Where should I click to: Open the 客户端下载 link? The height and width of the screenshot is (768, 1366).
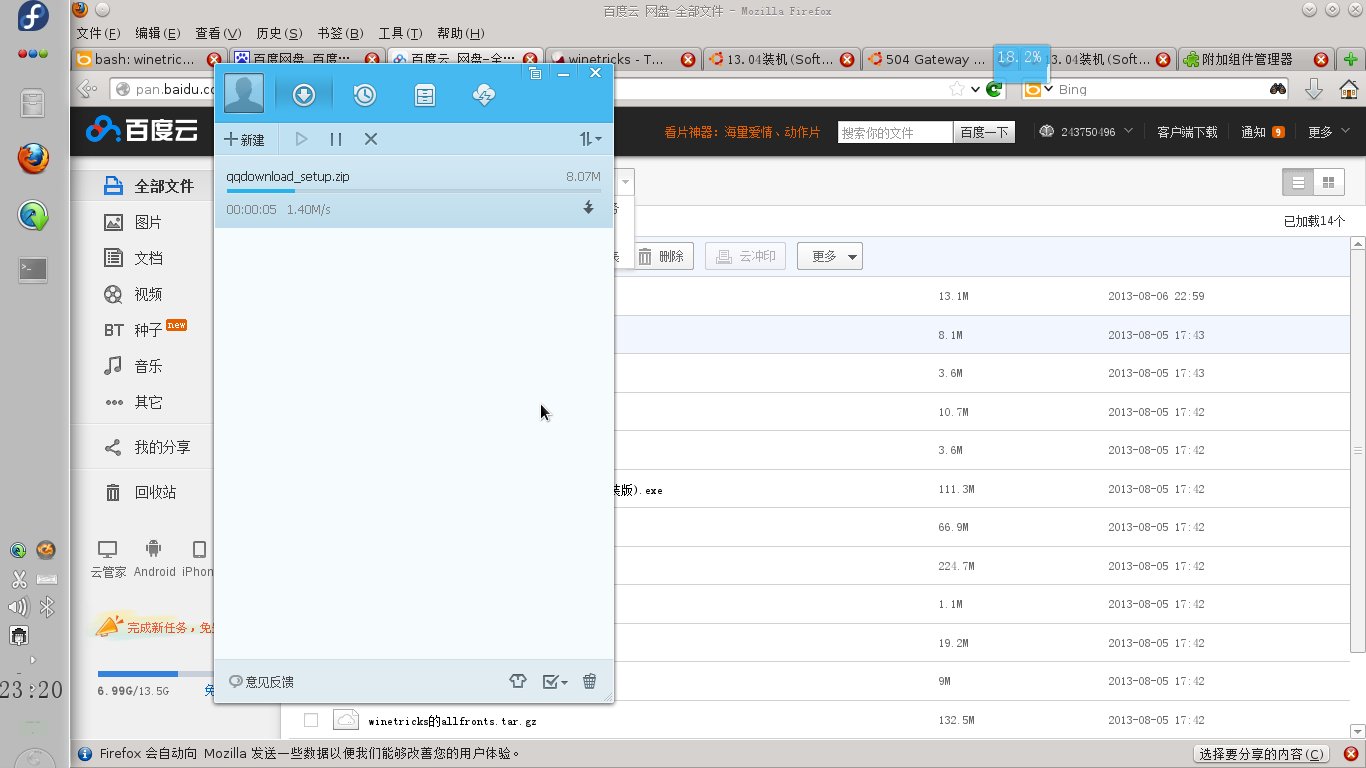1187,132
